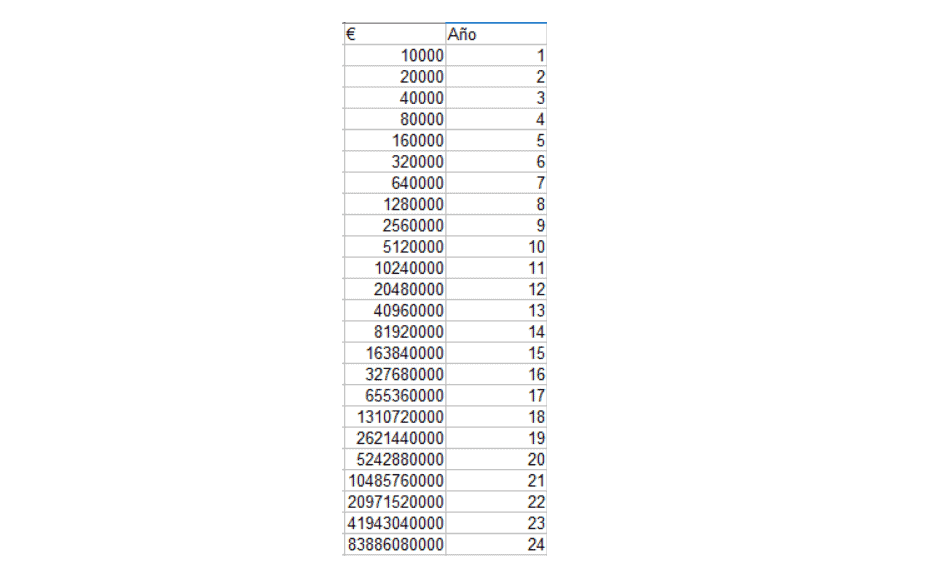
Task: Select the Año cell with value 5
Action: [496, 140]
